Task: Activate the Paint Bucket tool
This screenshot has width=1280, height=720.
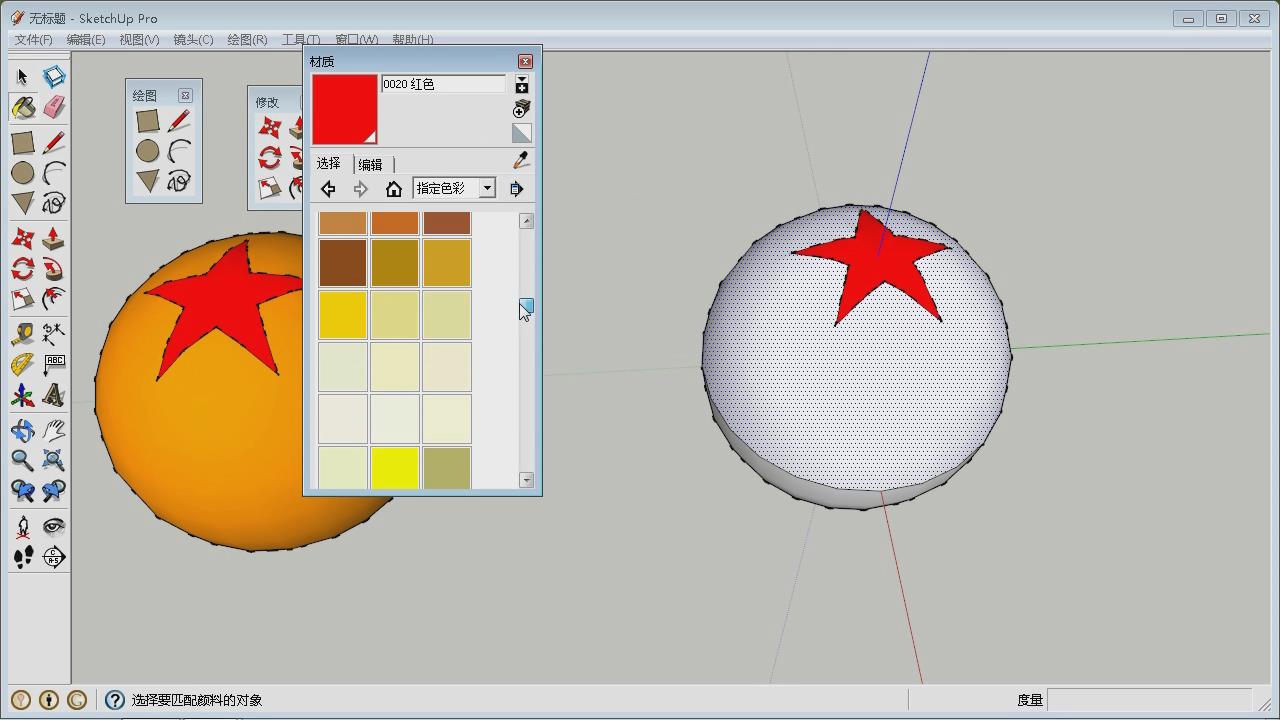Action: pos(22,107)
